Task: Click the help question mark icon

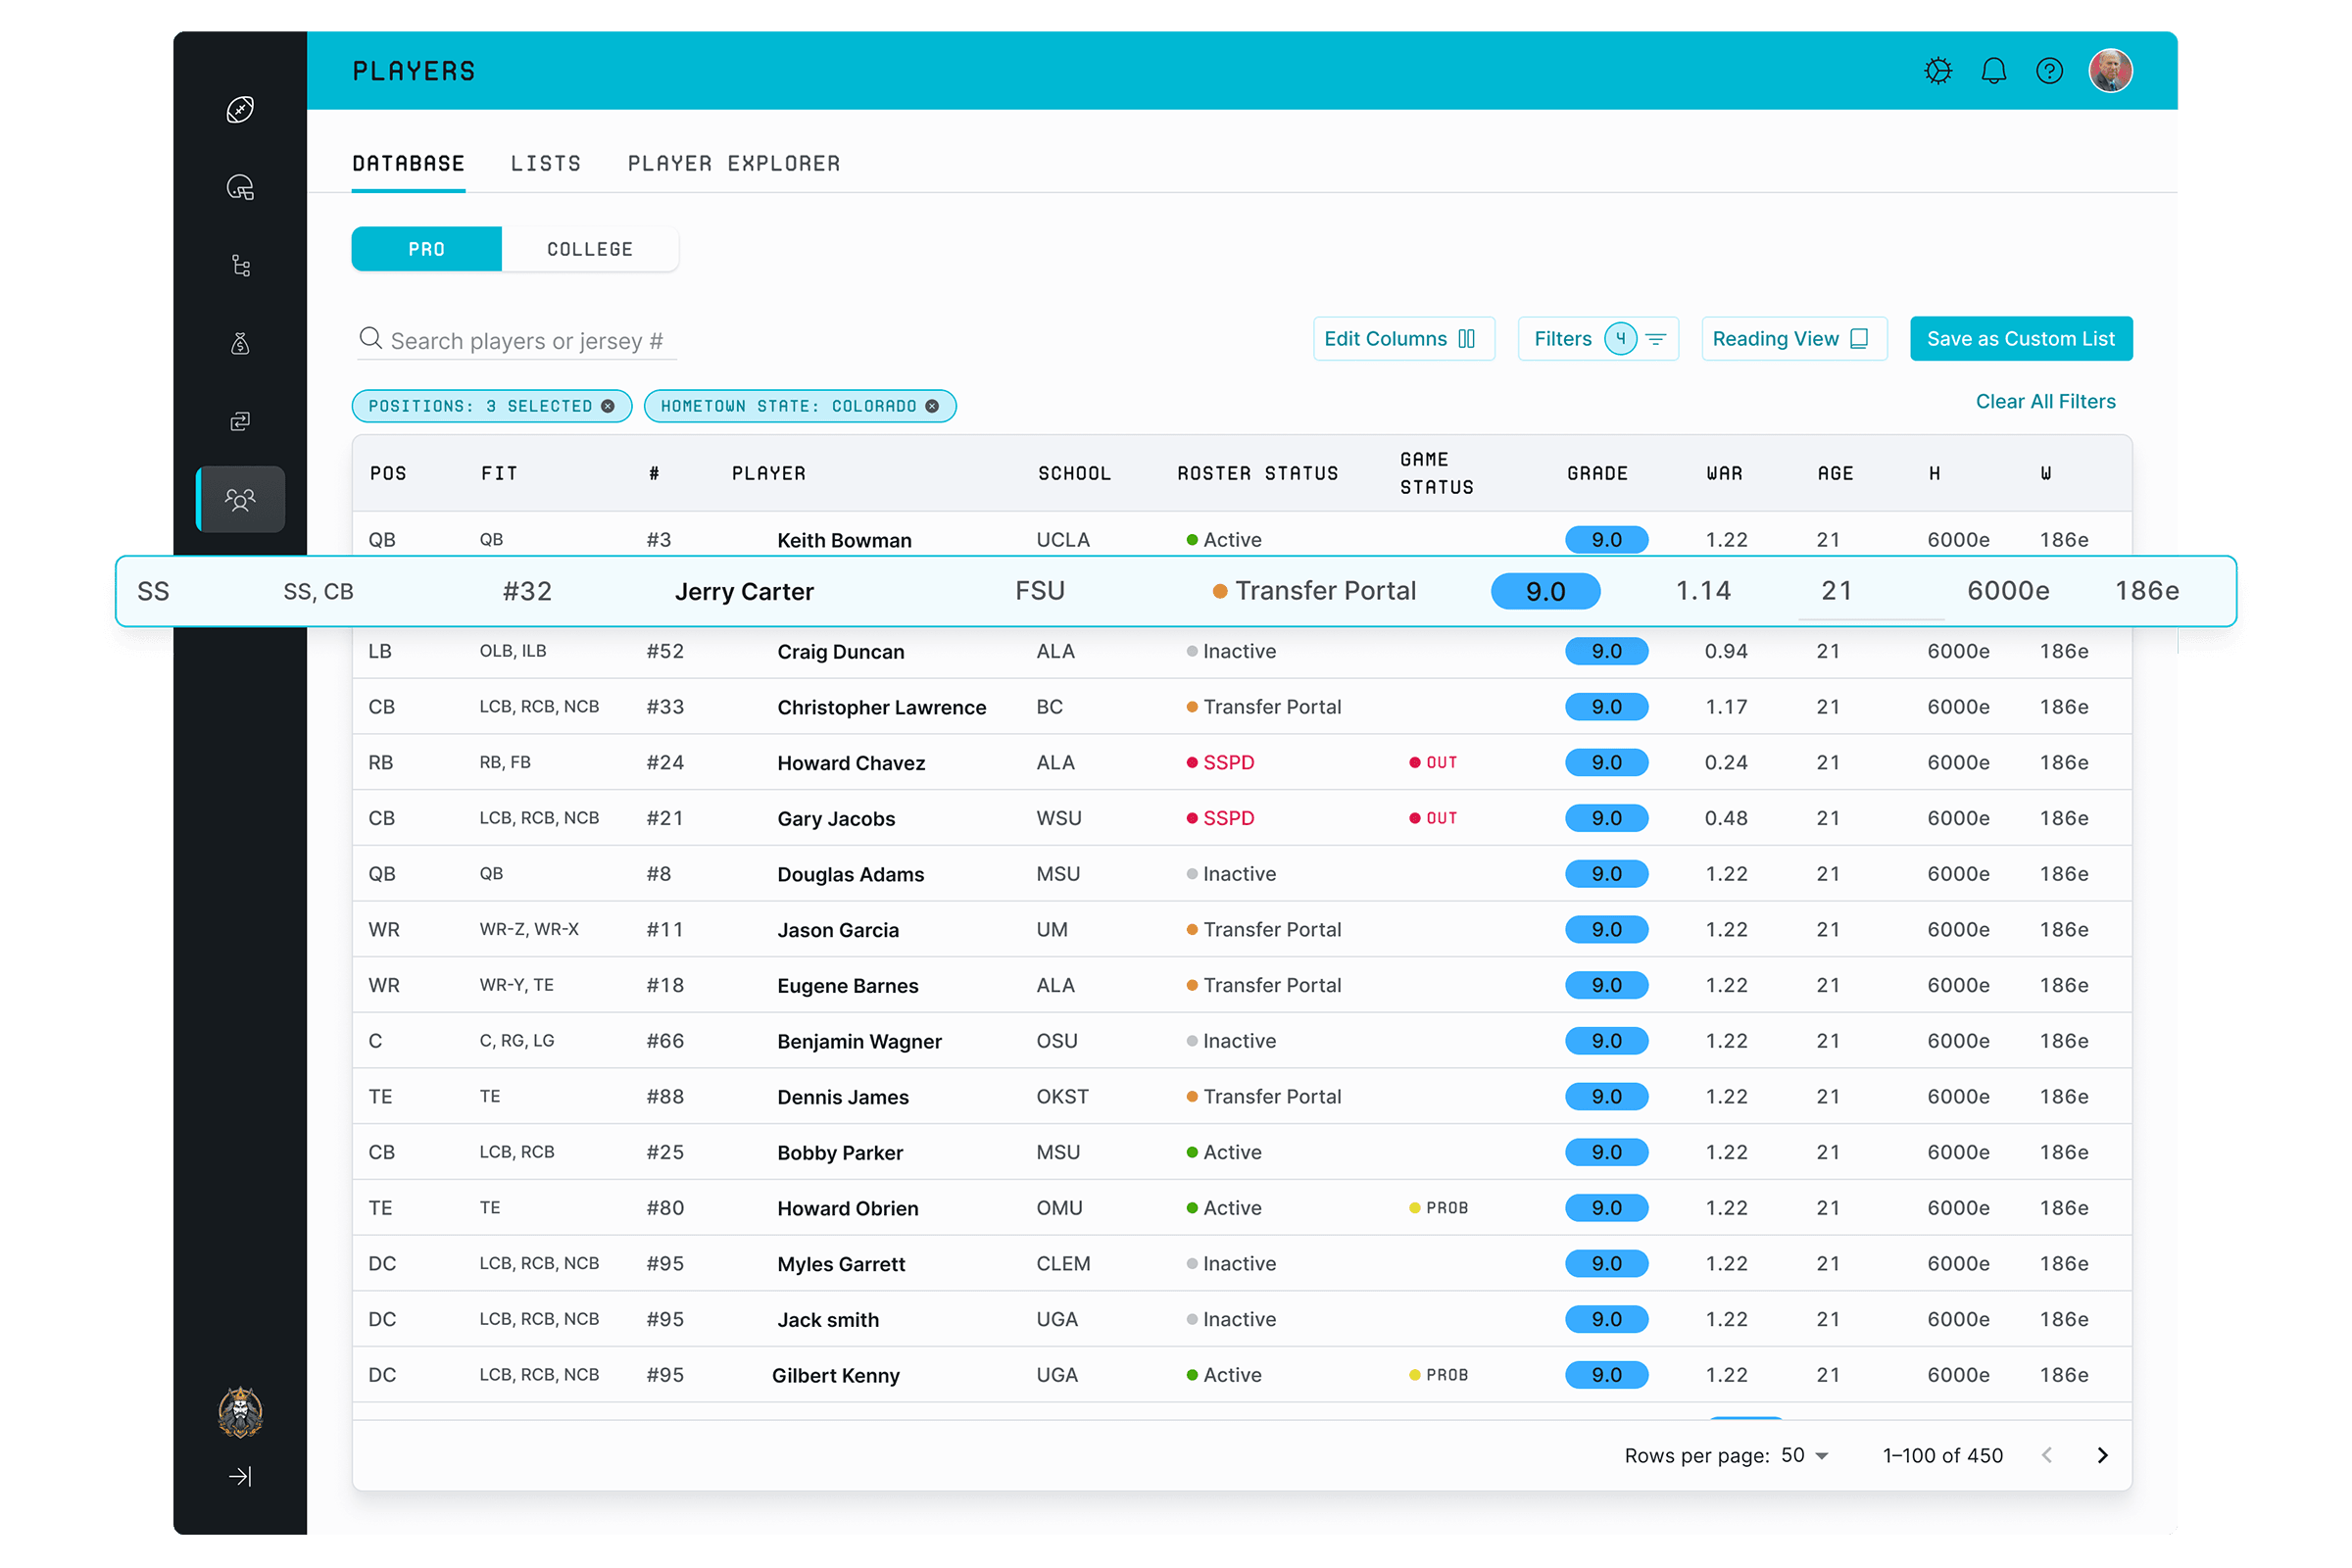Action: pyautogui.click(x=2049, y=70)
